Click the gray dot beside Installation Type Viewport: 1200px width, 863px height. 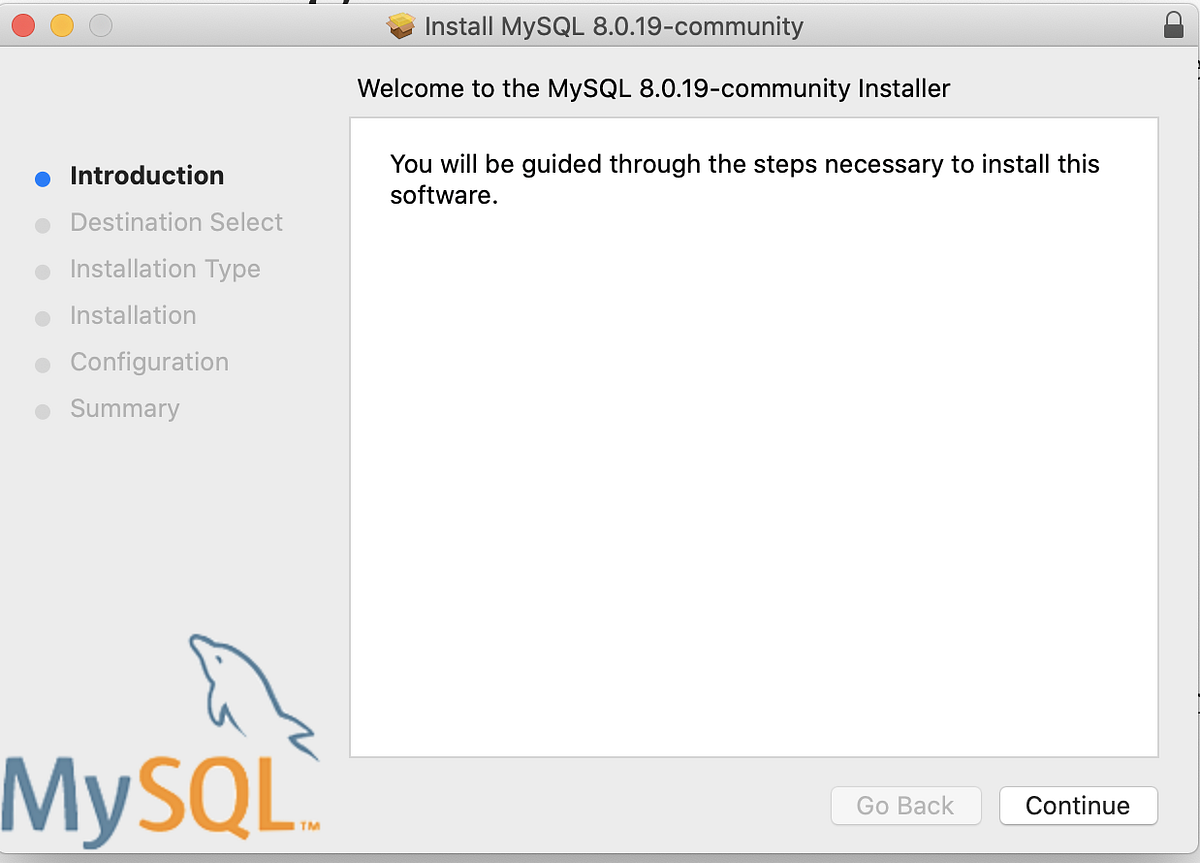click(42, 271)
